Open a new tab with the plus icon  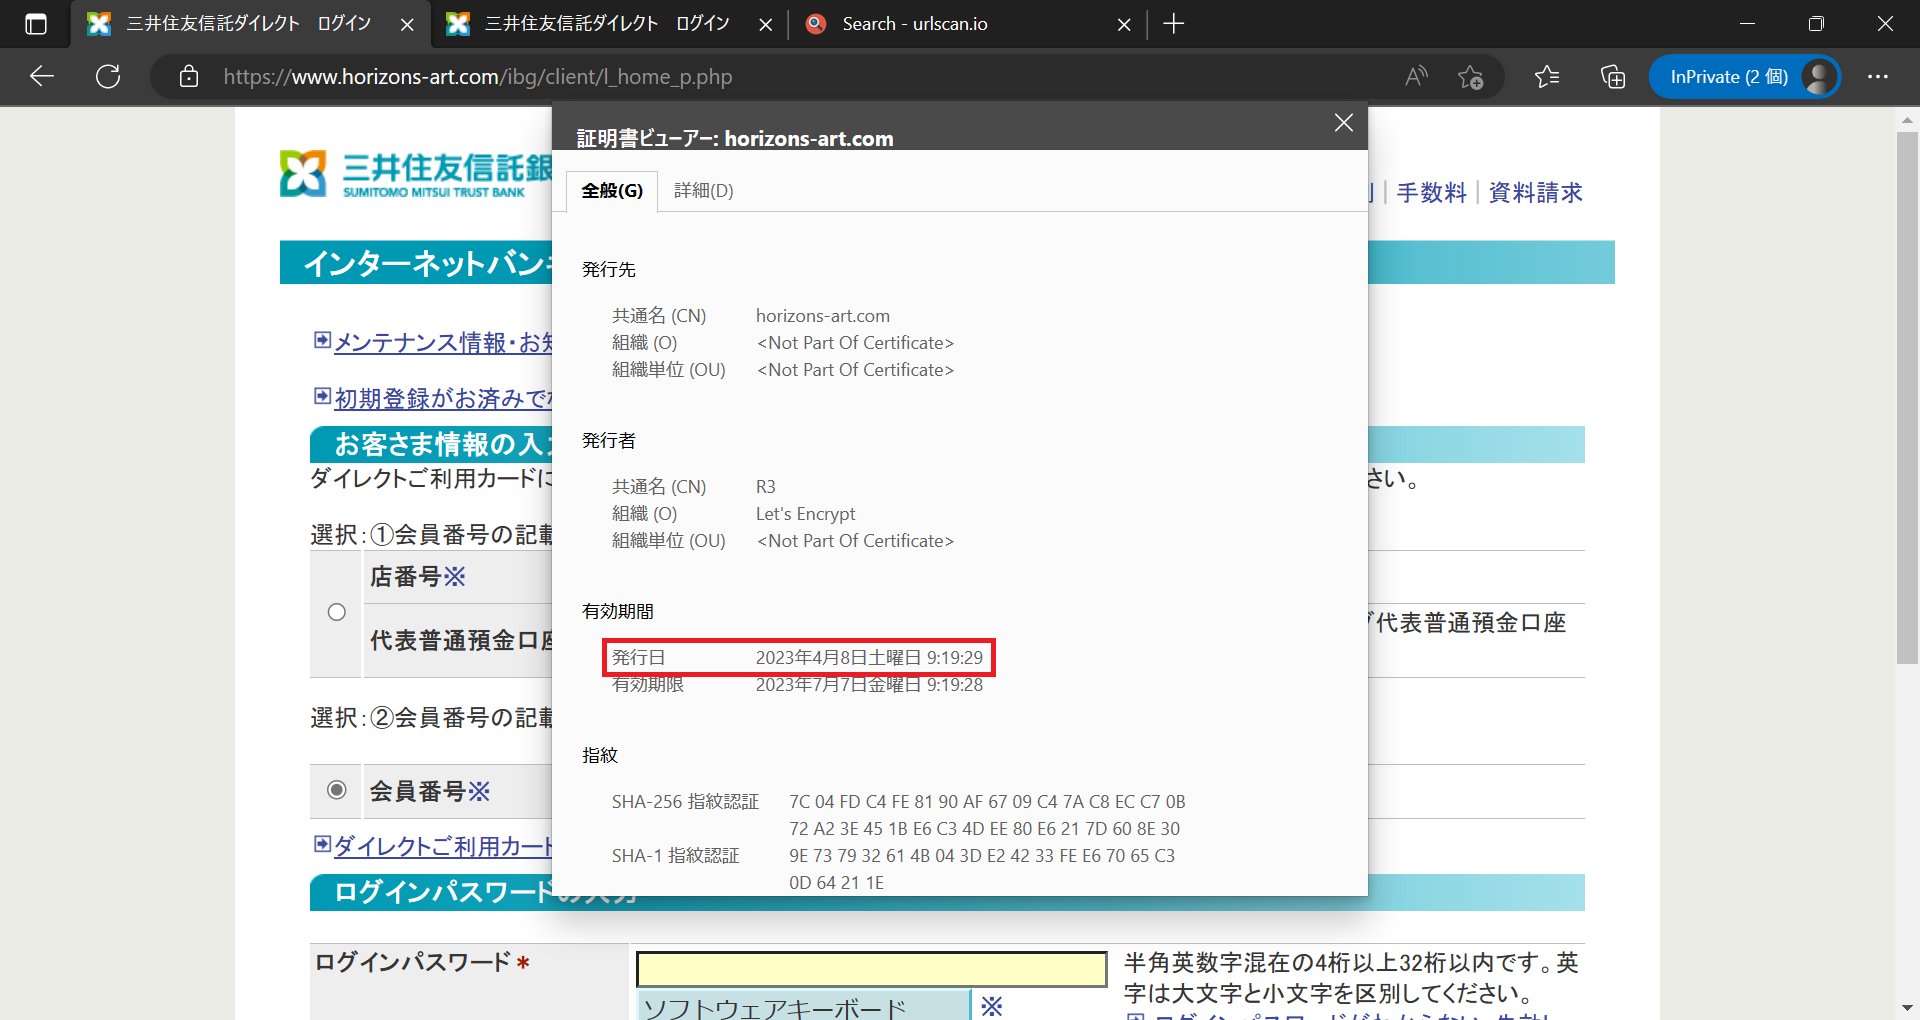[x=1174, y=24]
